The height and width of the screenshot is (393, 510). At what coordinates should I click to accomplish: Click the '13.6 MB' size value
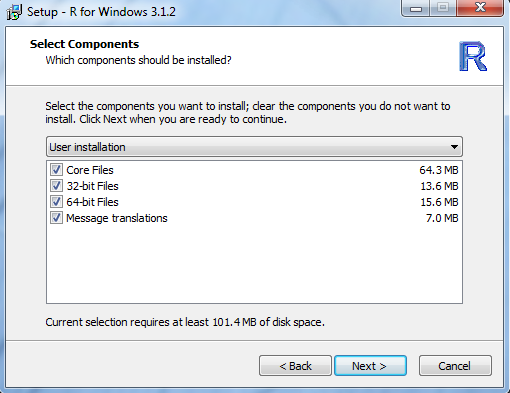pos(439,186)
